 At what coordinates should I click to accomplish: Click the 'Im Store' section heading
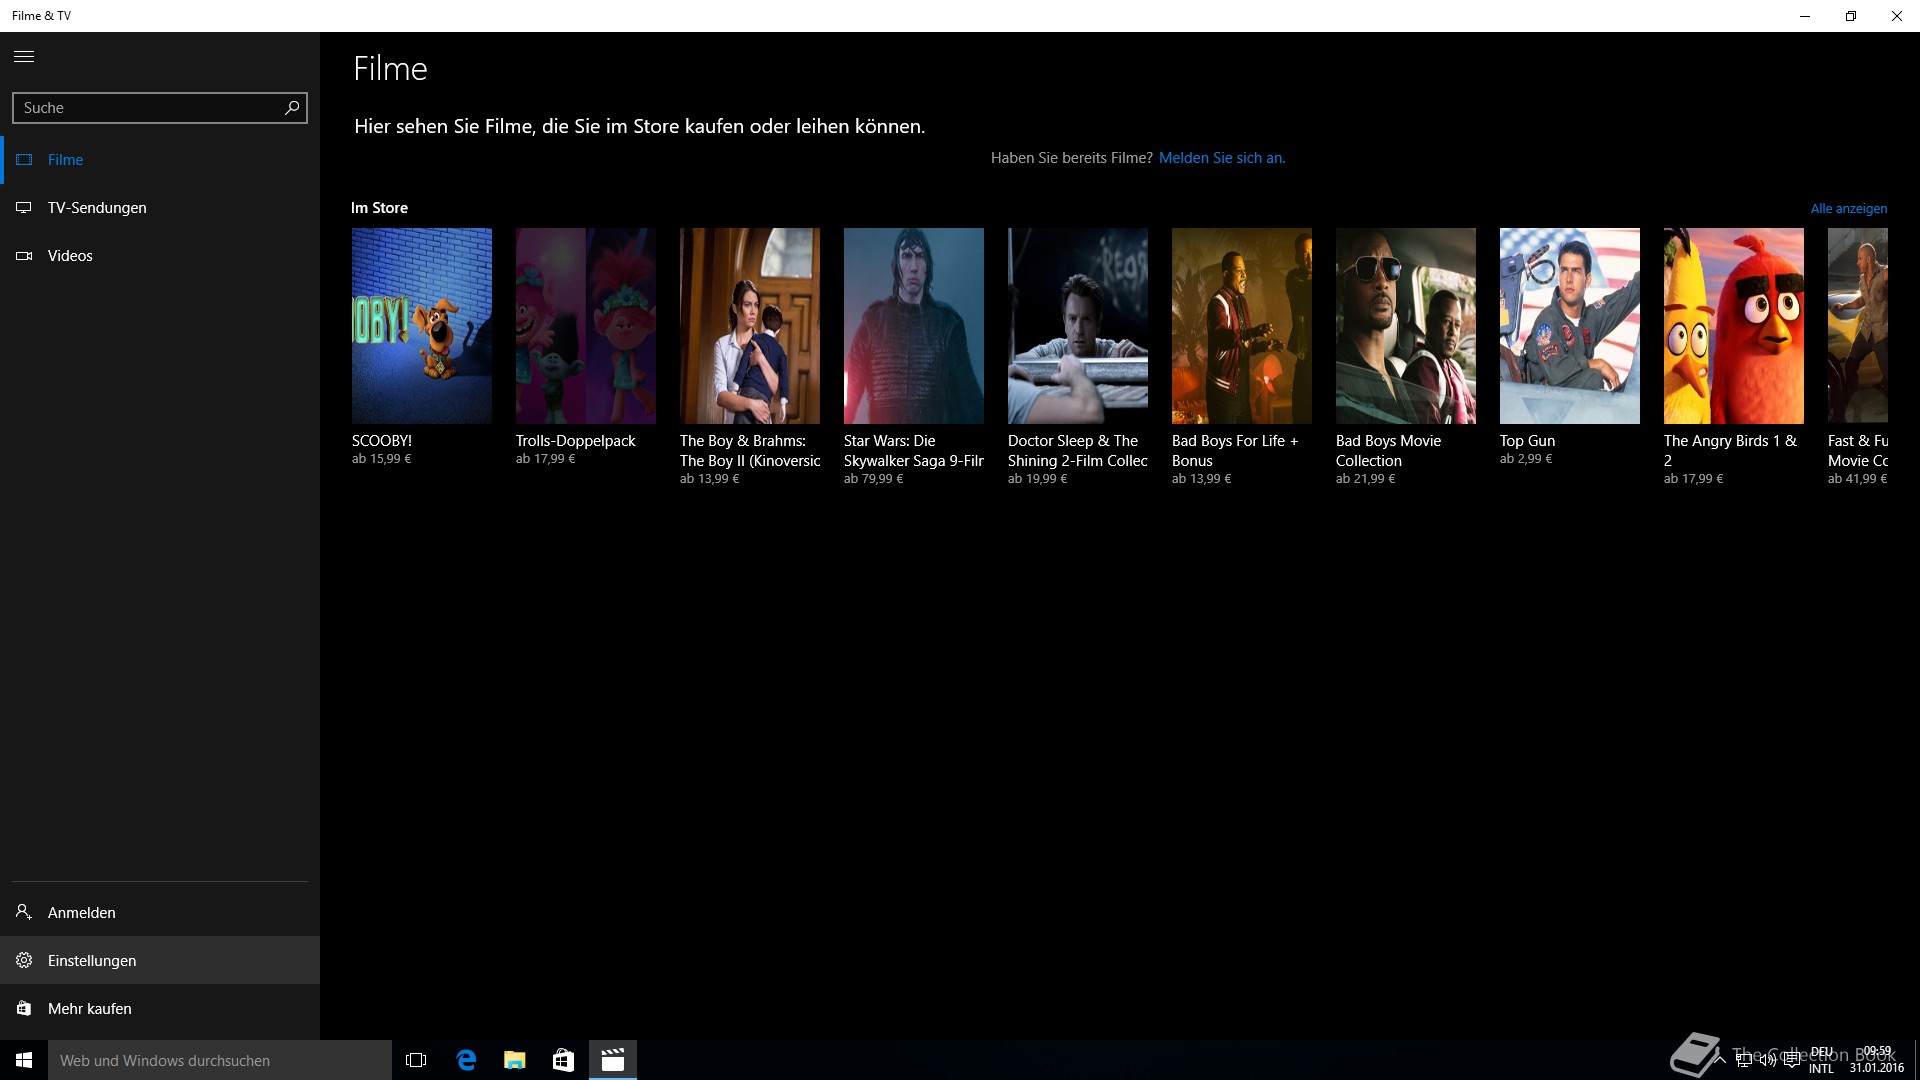coord(379,208)
